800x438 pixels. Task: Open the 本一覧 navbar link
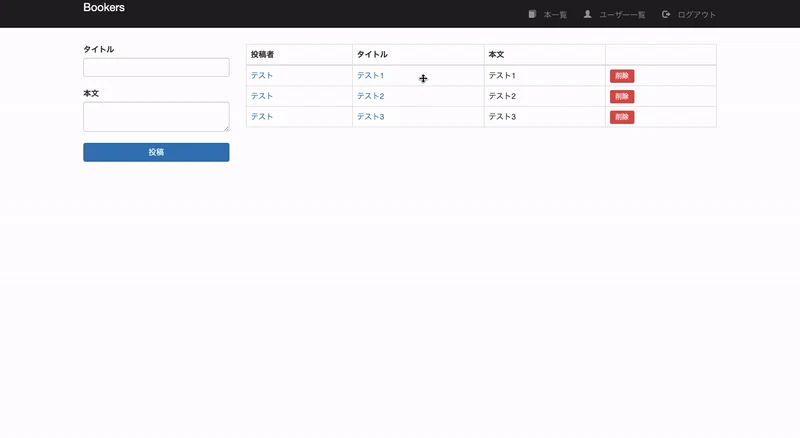(555, 15)
